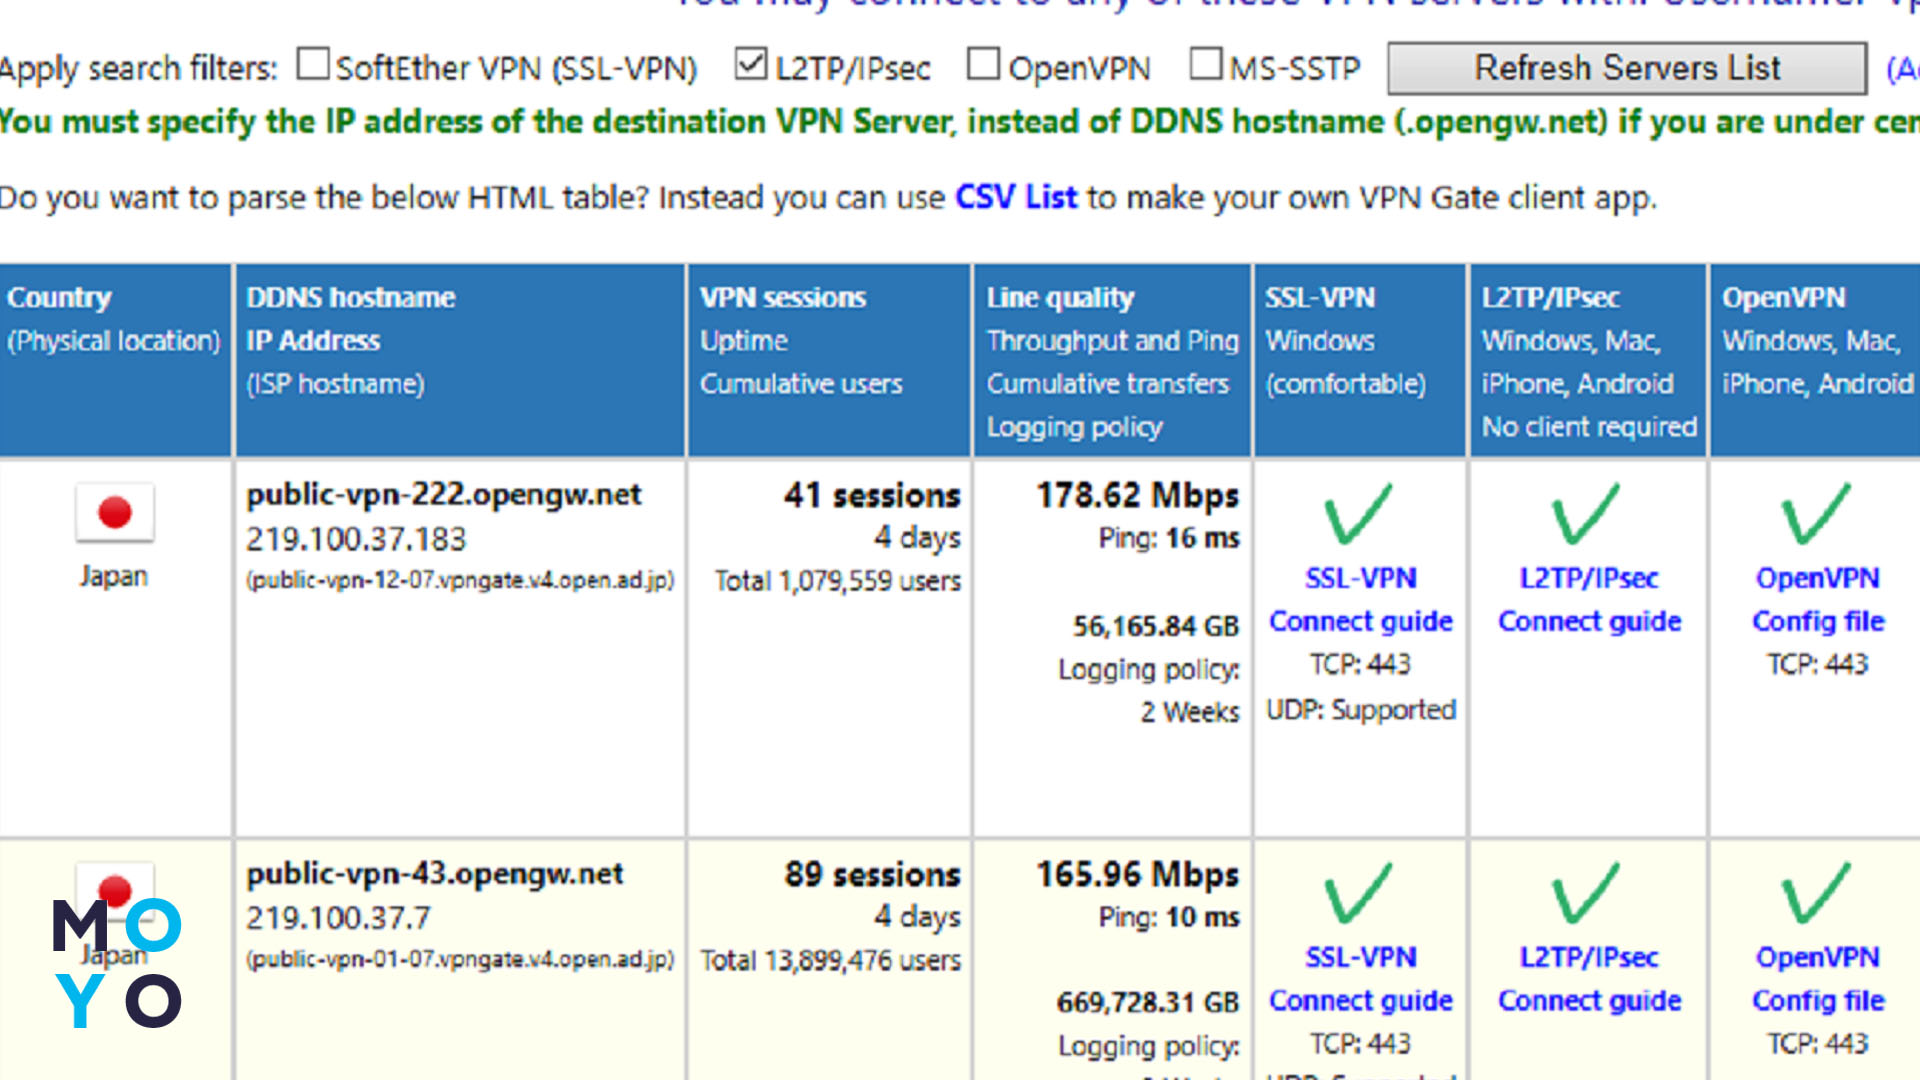Click the SSL-VPN green checkmark for public-vpn-222
The width and height of the screenshot is (1920, 1080).
1359,514
